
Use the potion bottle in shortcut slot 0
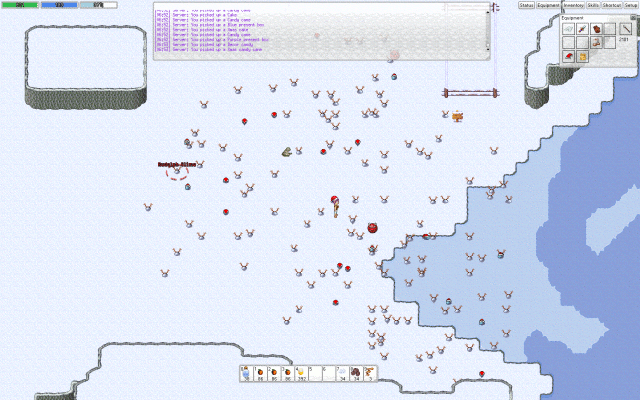tap(246, 373)
